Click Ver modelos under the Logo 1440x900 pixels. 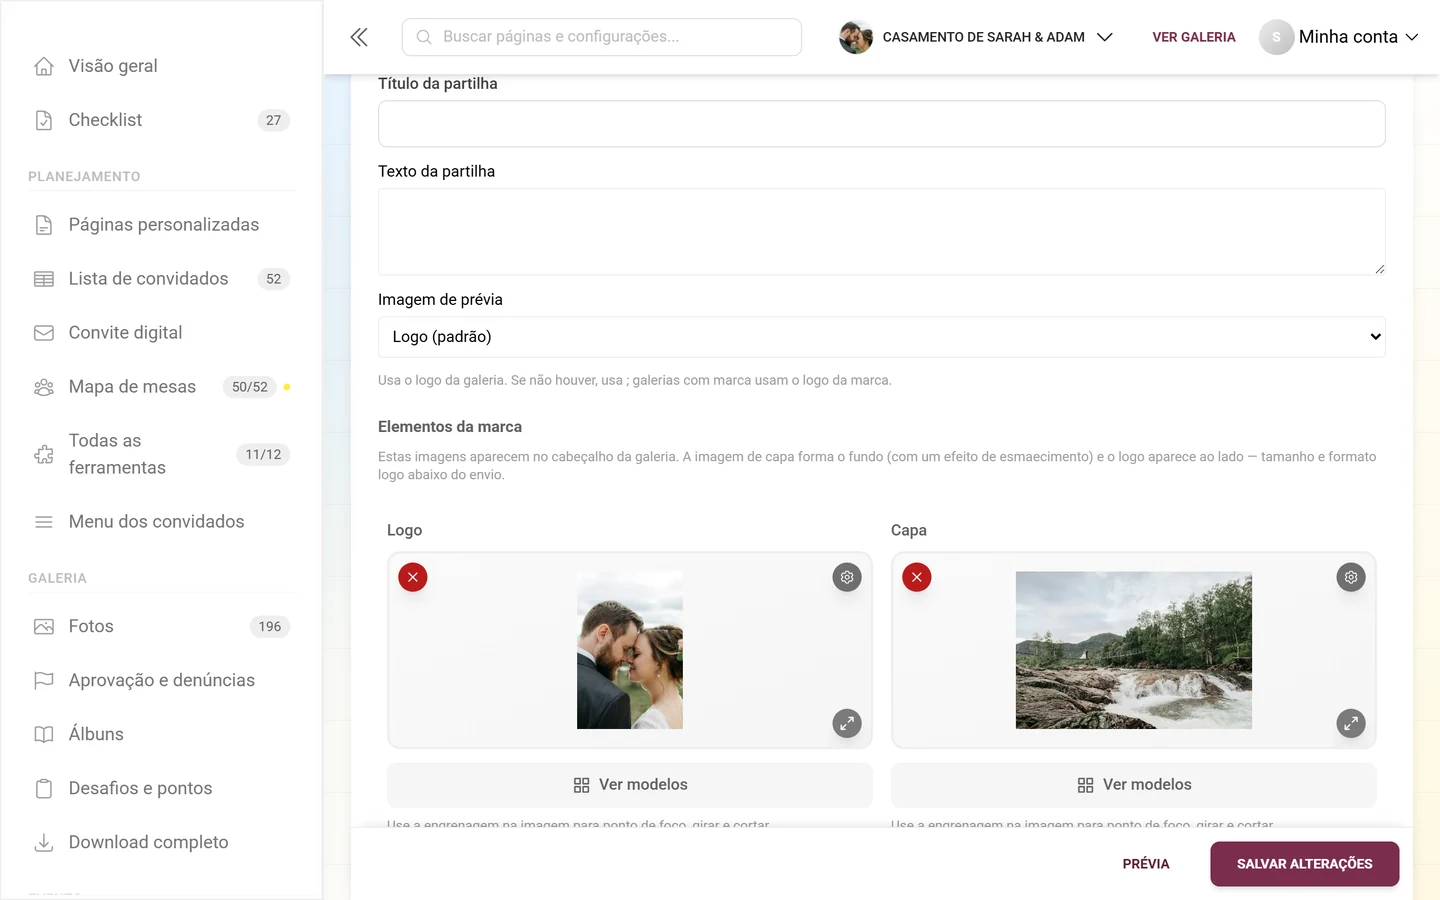coord(630,785)
